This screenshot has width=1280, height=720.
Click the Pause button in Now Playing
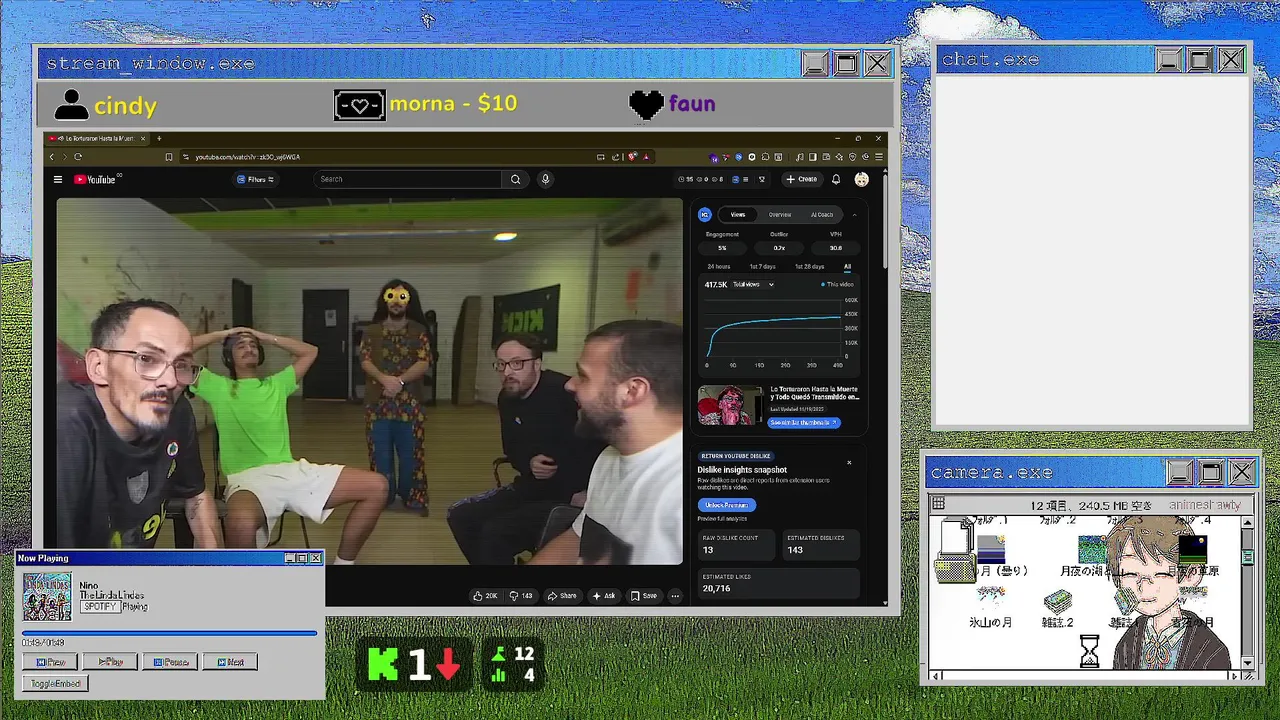pos(170,662)
